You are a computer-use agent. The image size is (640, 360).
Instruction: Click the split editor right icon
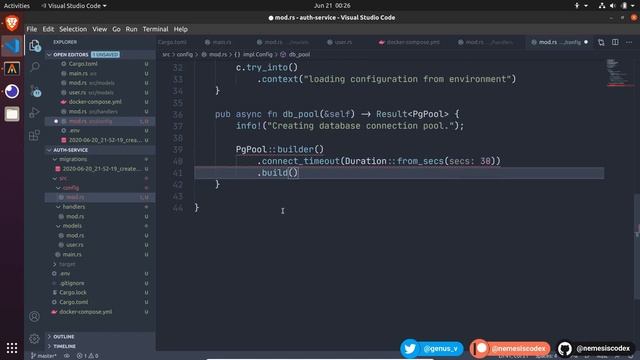(x=615, y=42)
